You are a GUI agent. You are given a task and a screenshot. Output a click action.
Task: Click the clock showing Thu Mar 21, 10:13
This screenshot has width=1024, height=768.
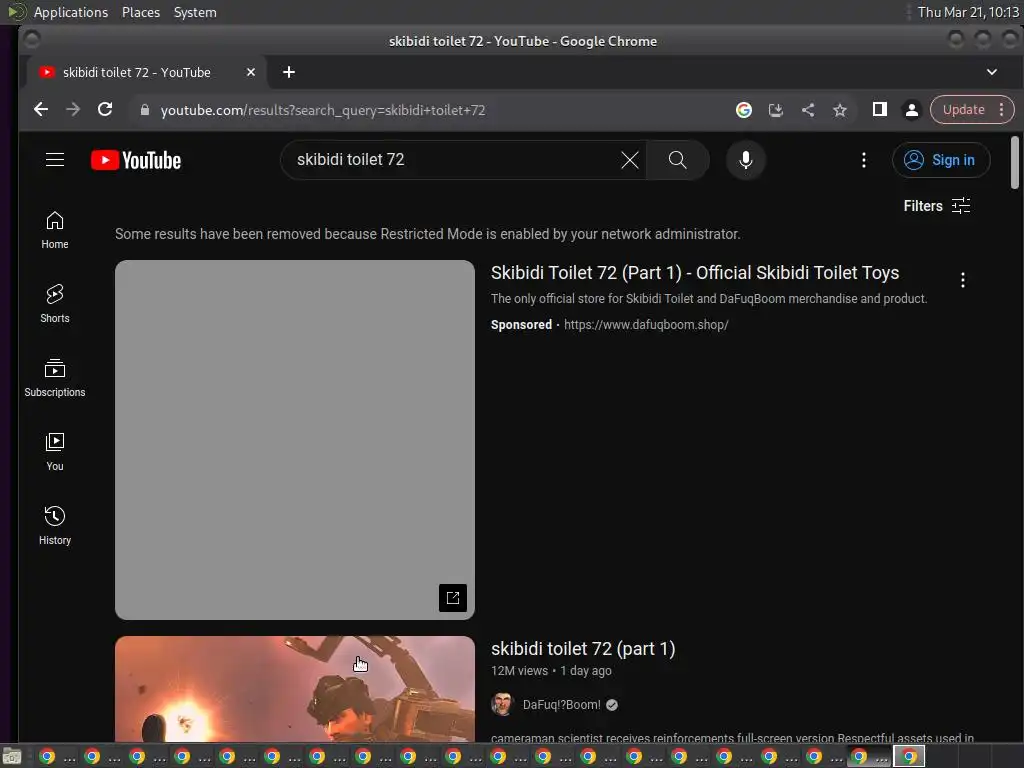pos(968,12)
